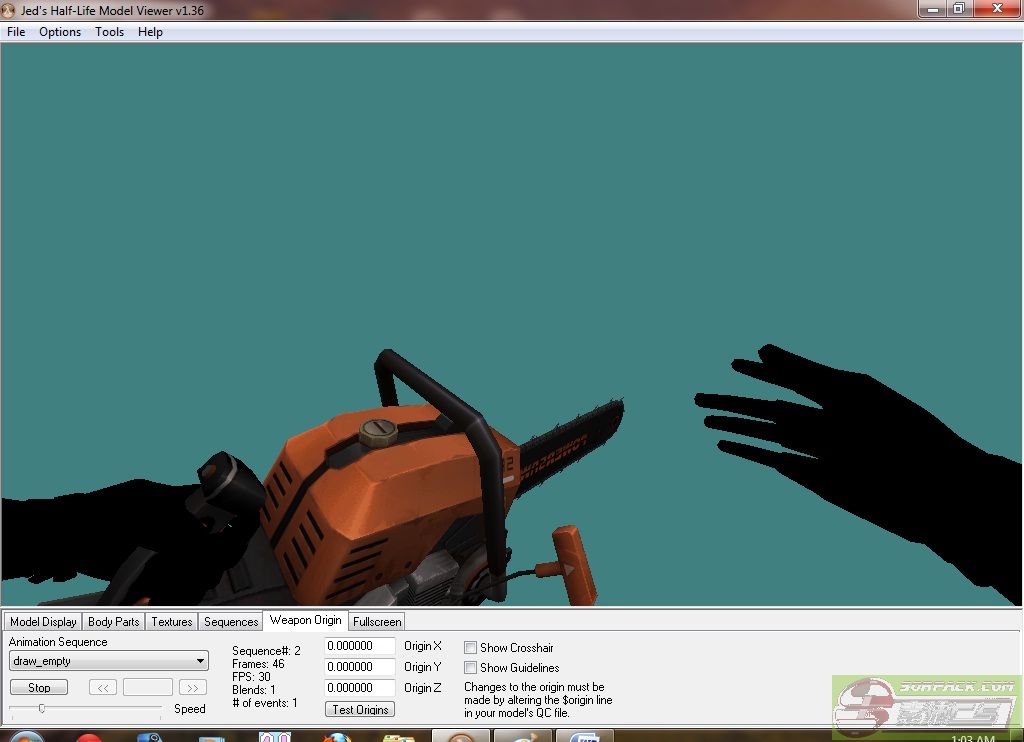The width and height of the screenshot is (1024, 742).
Task: Switch to the Fullscreen tab
Action: coord(377,622)
